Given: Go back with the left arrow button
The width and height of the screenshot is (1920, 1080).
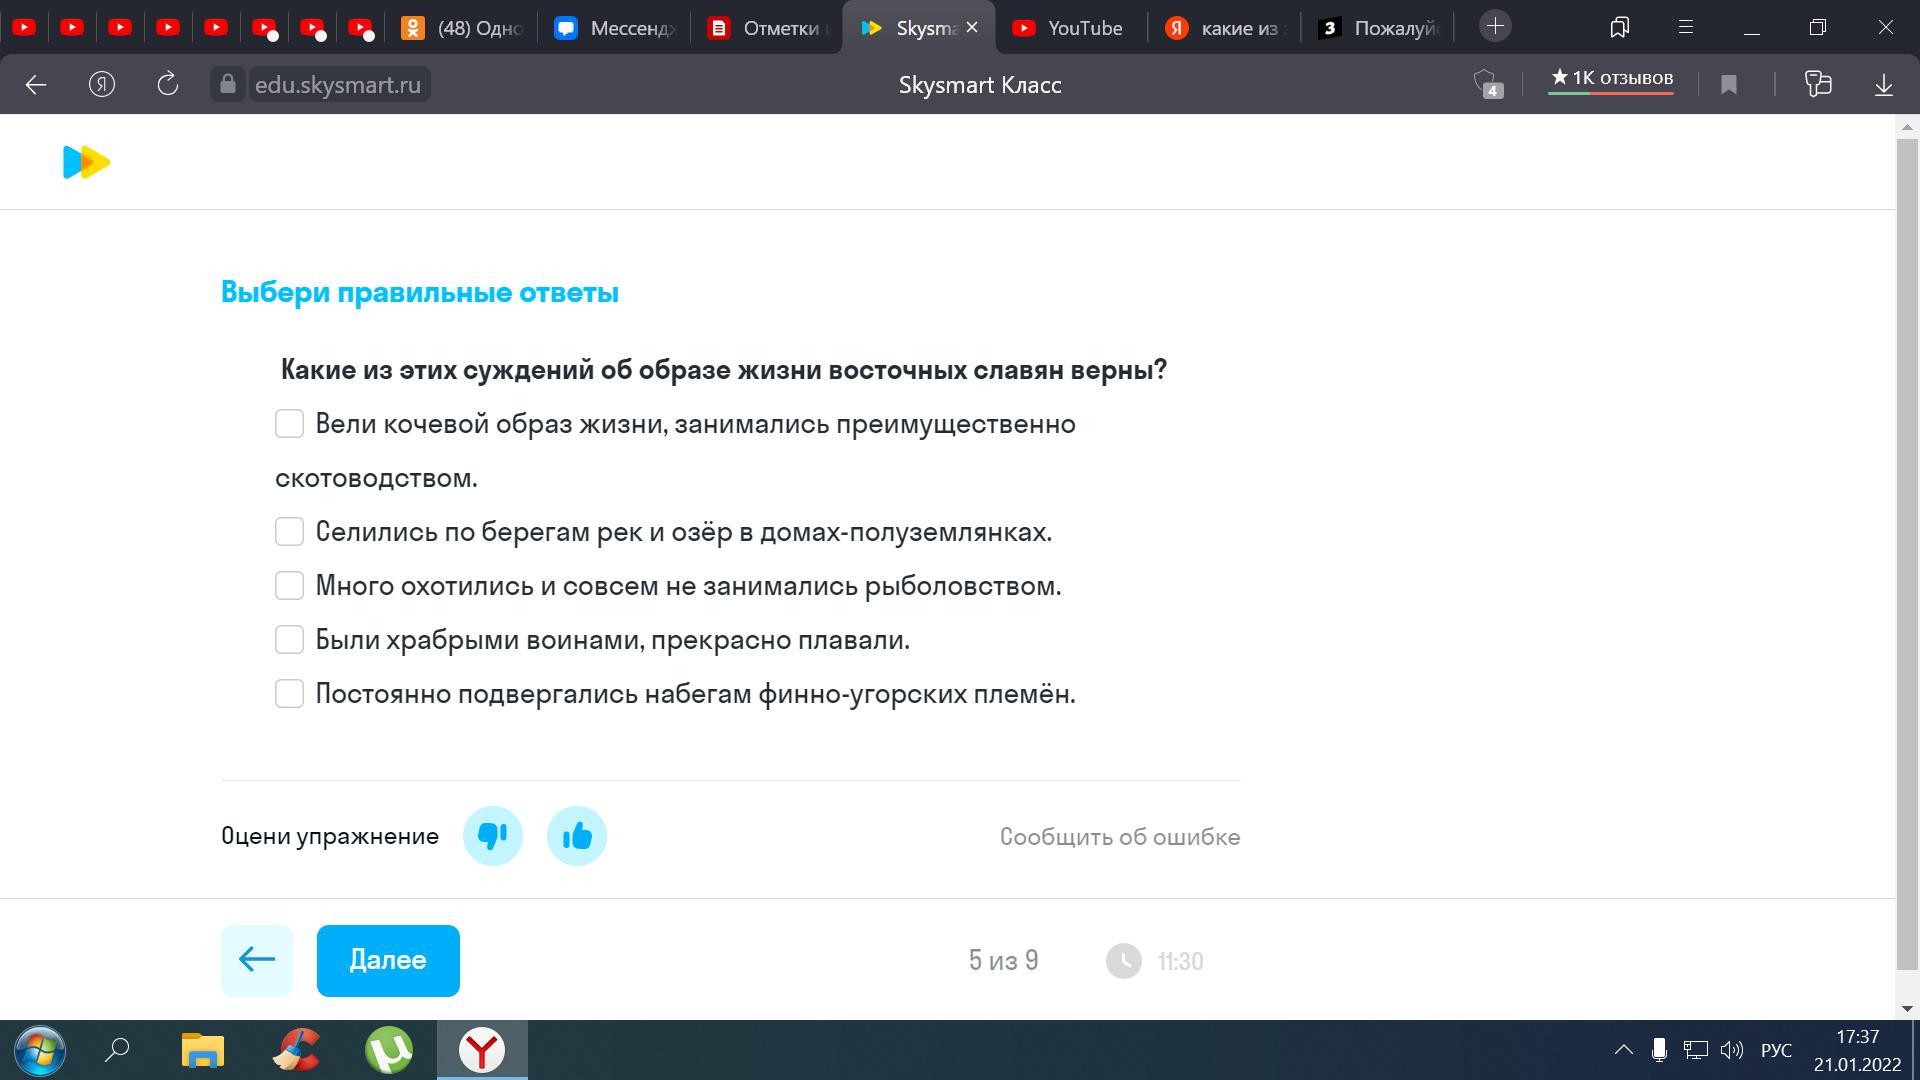Looking at the screenshot, I should pyautogui.click(x=36, y=85).
